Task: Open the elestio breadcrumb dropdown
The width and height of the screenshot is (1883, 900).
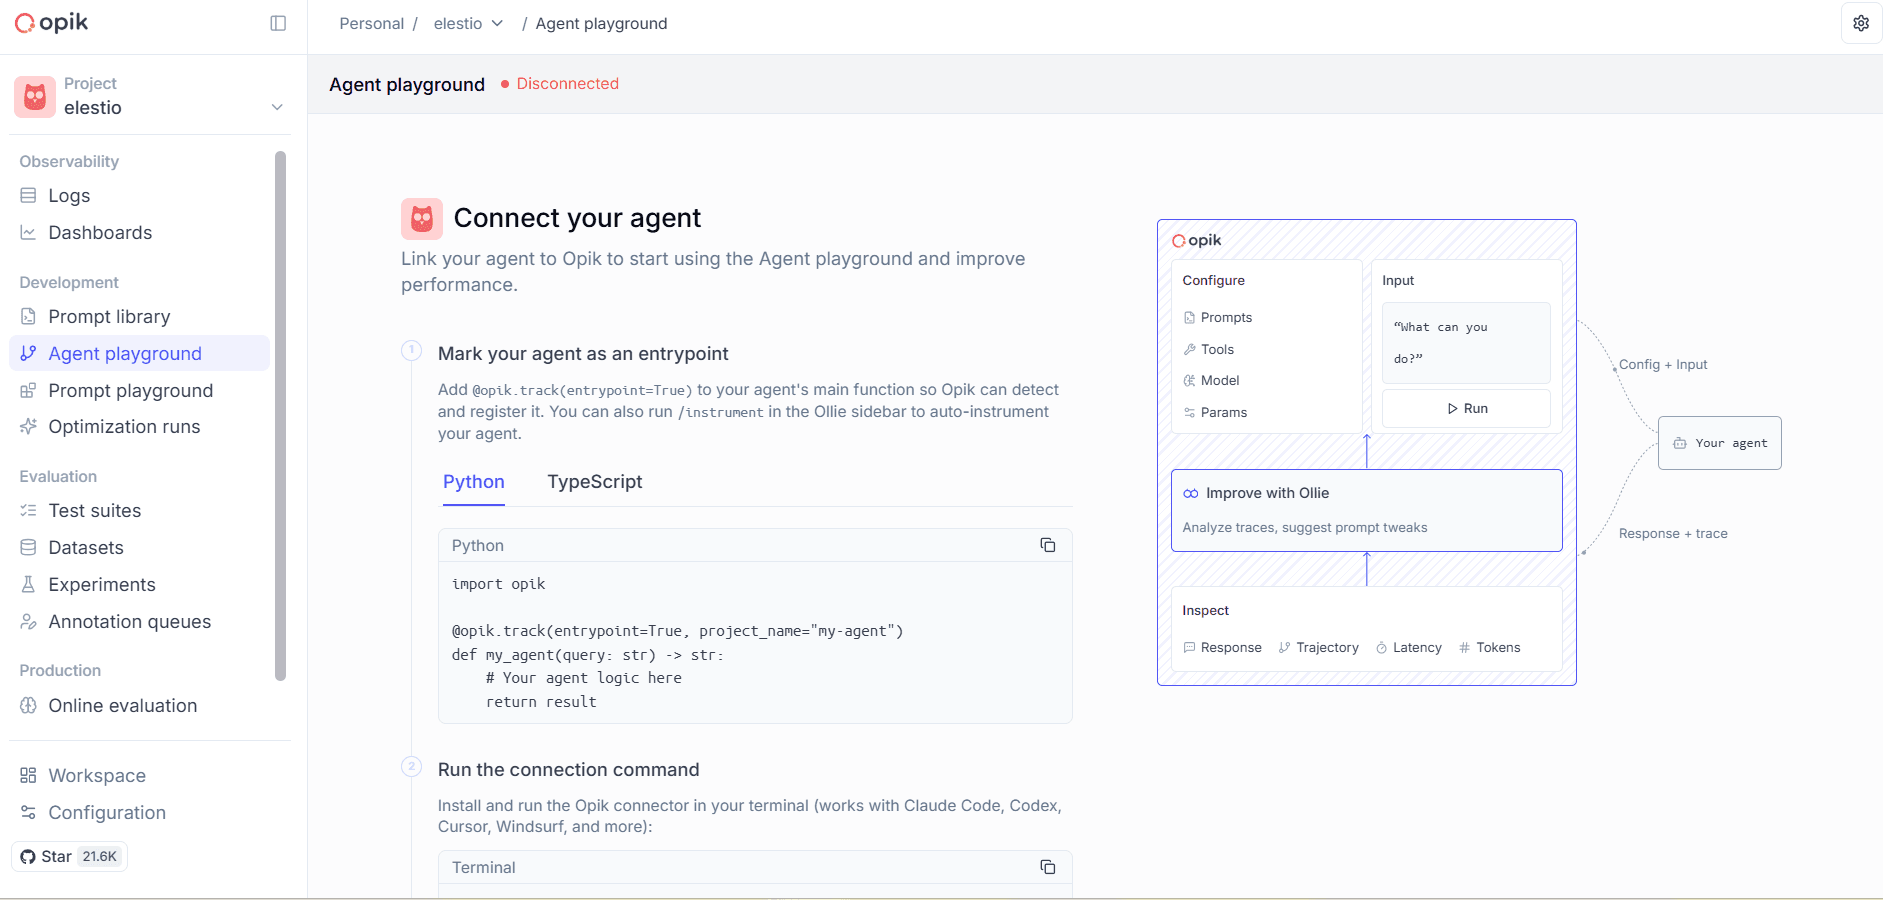Action: (x=468, y=23)
